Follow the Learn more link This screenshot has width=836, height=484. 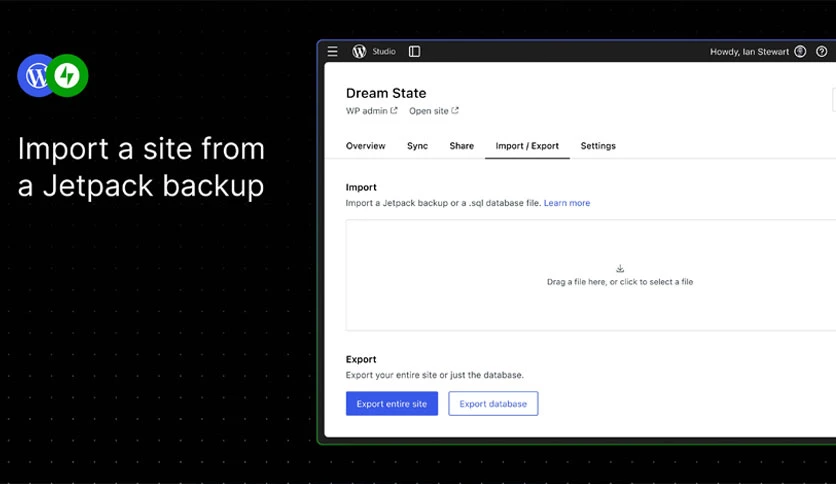coord(567,203)
